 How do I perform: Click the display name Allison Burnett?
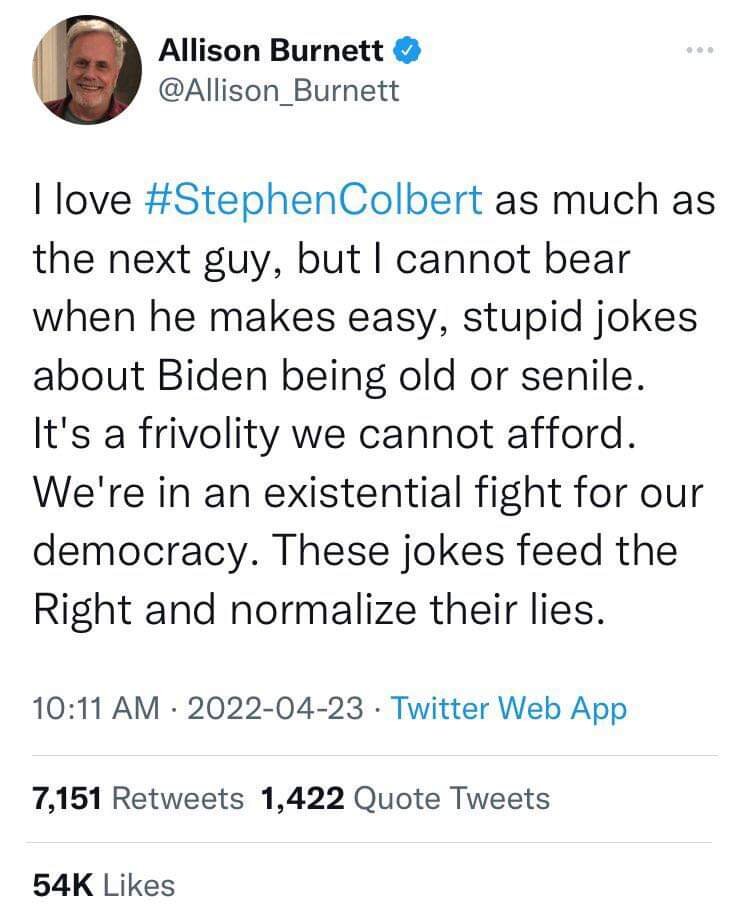[x=271, y=49]
